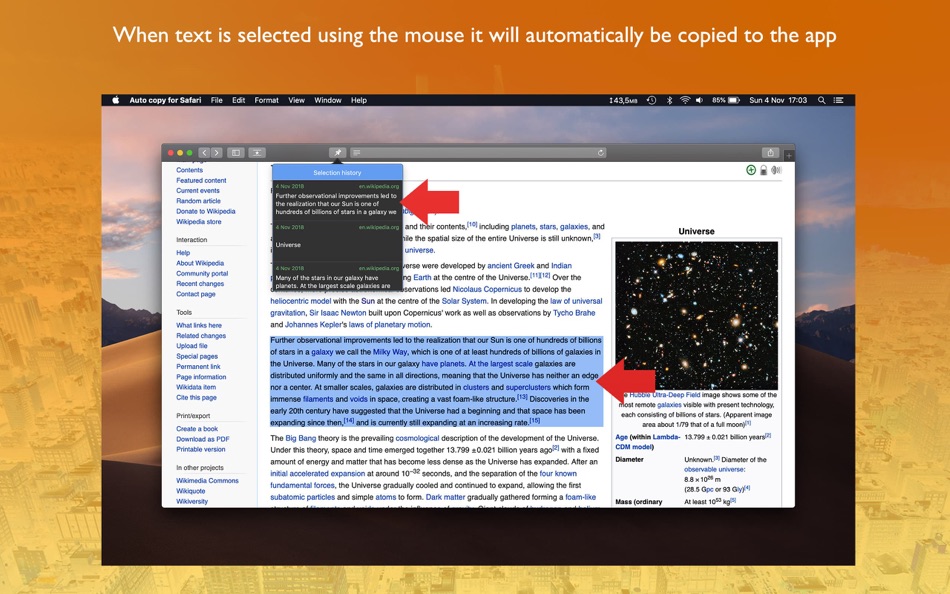The height and width of the screenshot is (594, 950).
Task: Follow the heliocentric model link
Action: 301,301
